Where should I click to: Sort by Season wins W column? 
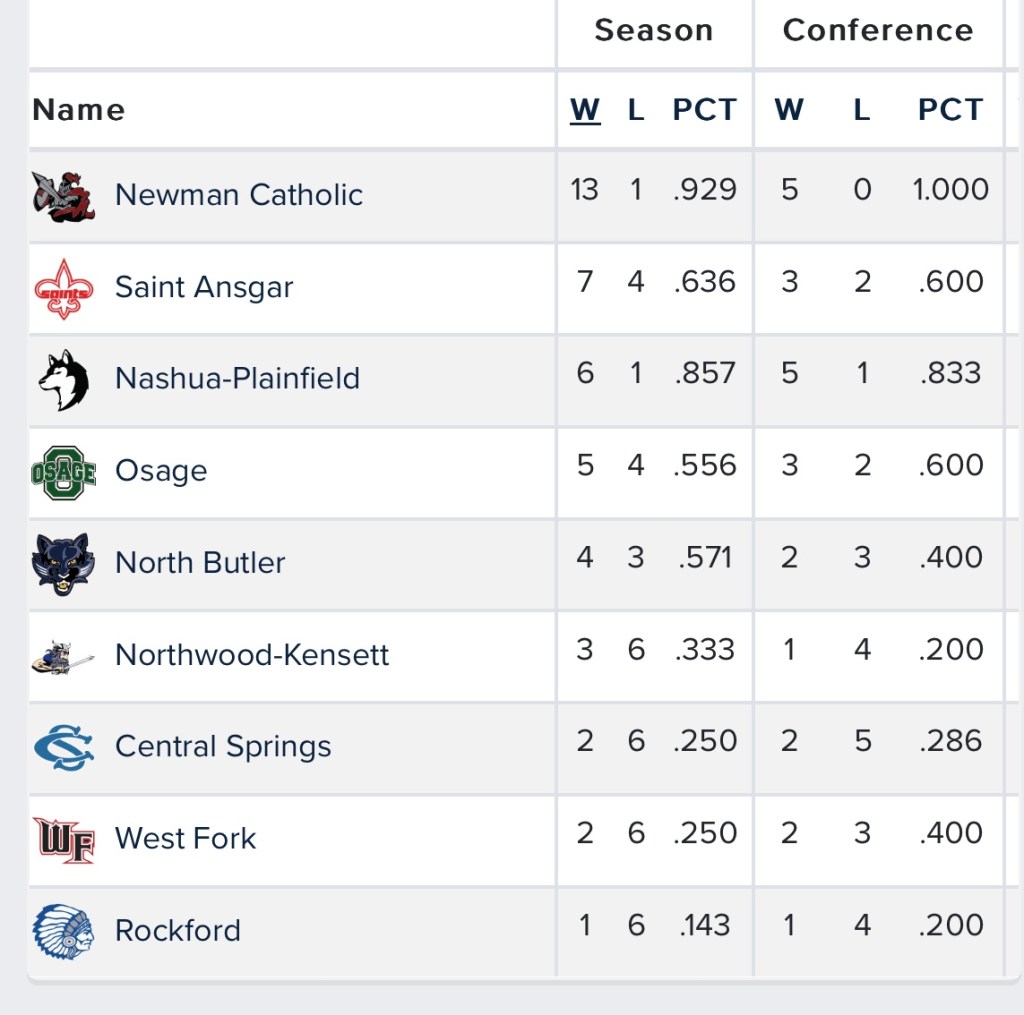(x=585, y=110)
